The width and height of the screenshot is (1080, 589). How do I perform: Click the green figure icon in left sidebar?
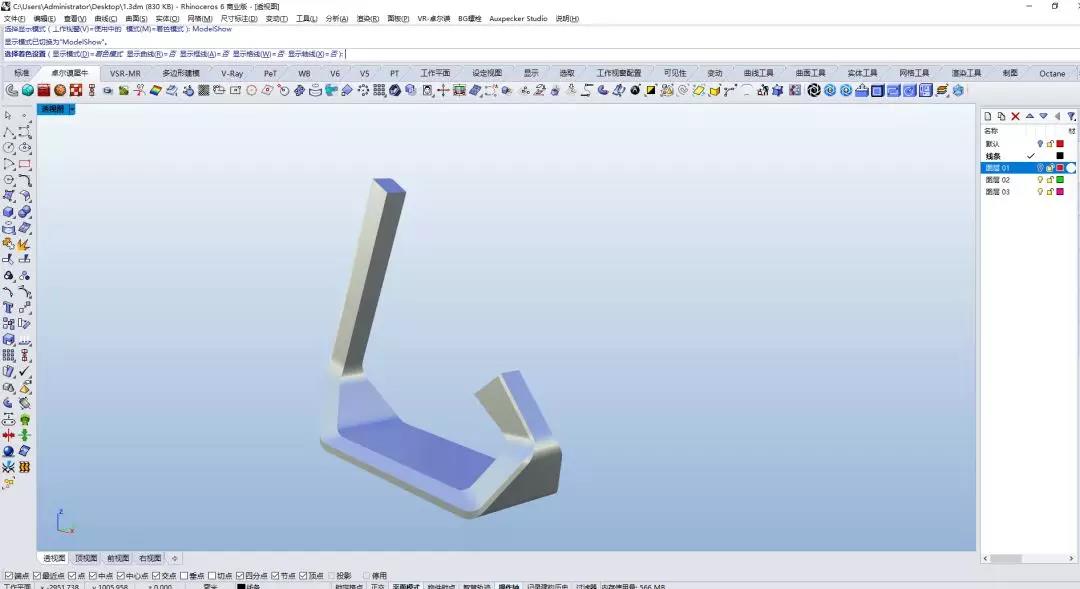[x=25, y=420]
